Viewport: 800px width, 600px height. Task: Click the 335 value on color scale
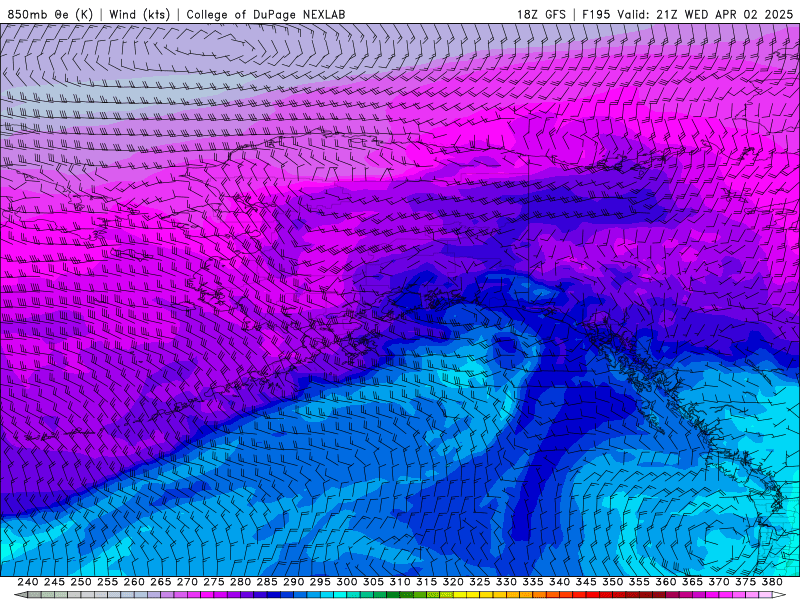533,582
